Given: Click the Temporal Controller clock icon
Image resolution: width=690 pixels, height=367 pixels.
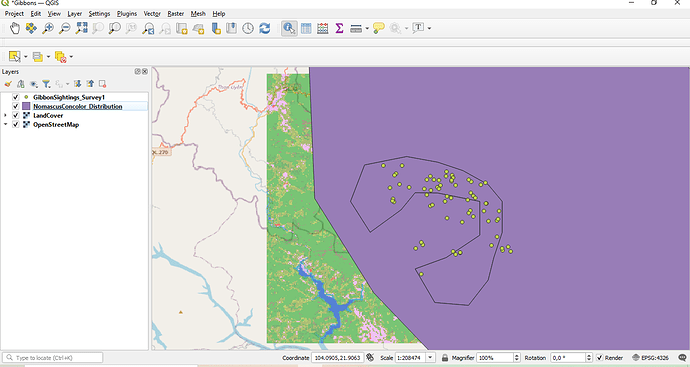Looking at the screenshot, I should [x=248, y=29].
